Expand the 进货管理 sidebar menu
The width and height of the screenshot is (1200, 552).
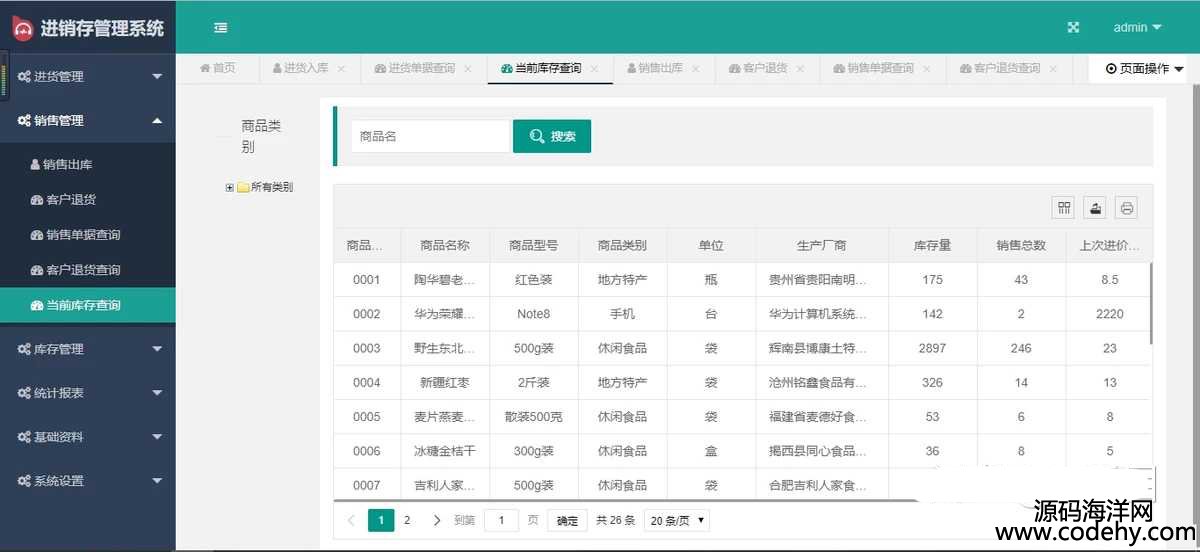click(88, 76)
